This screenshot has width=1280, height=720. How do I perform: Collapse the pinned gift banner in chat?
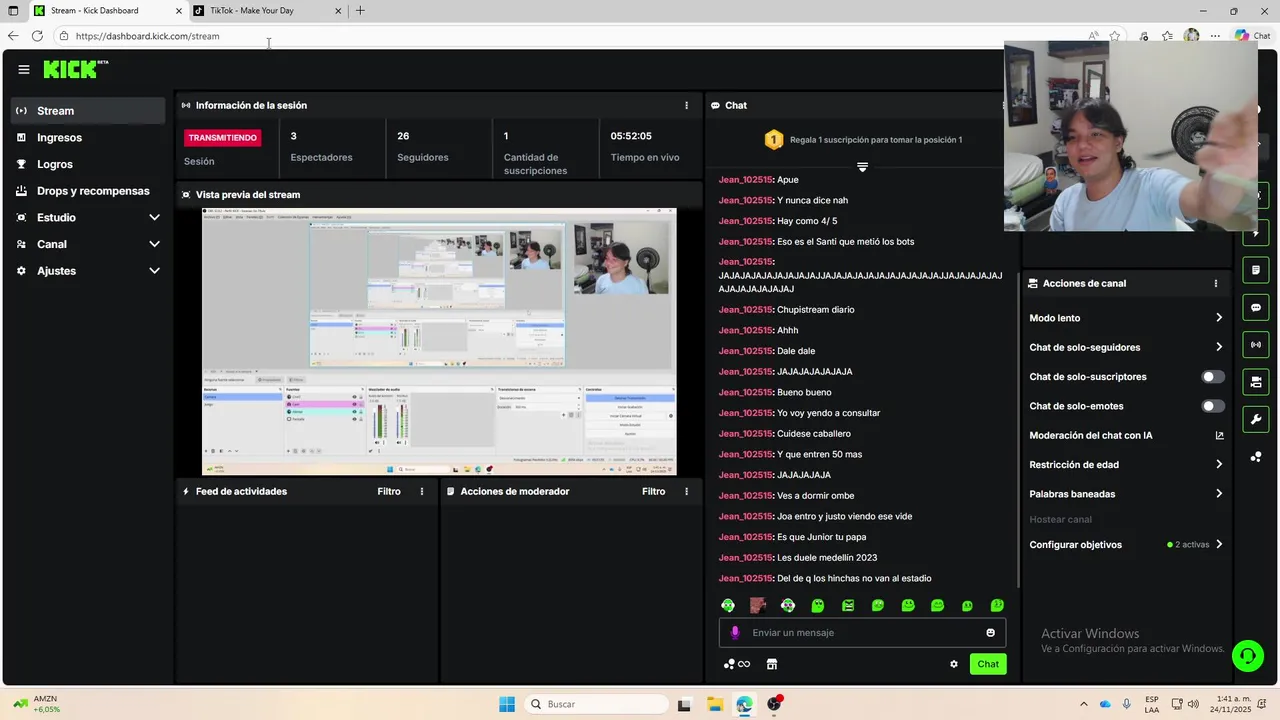[x=862, y=167]
